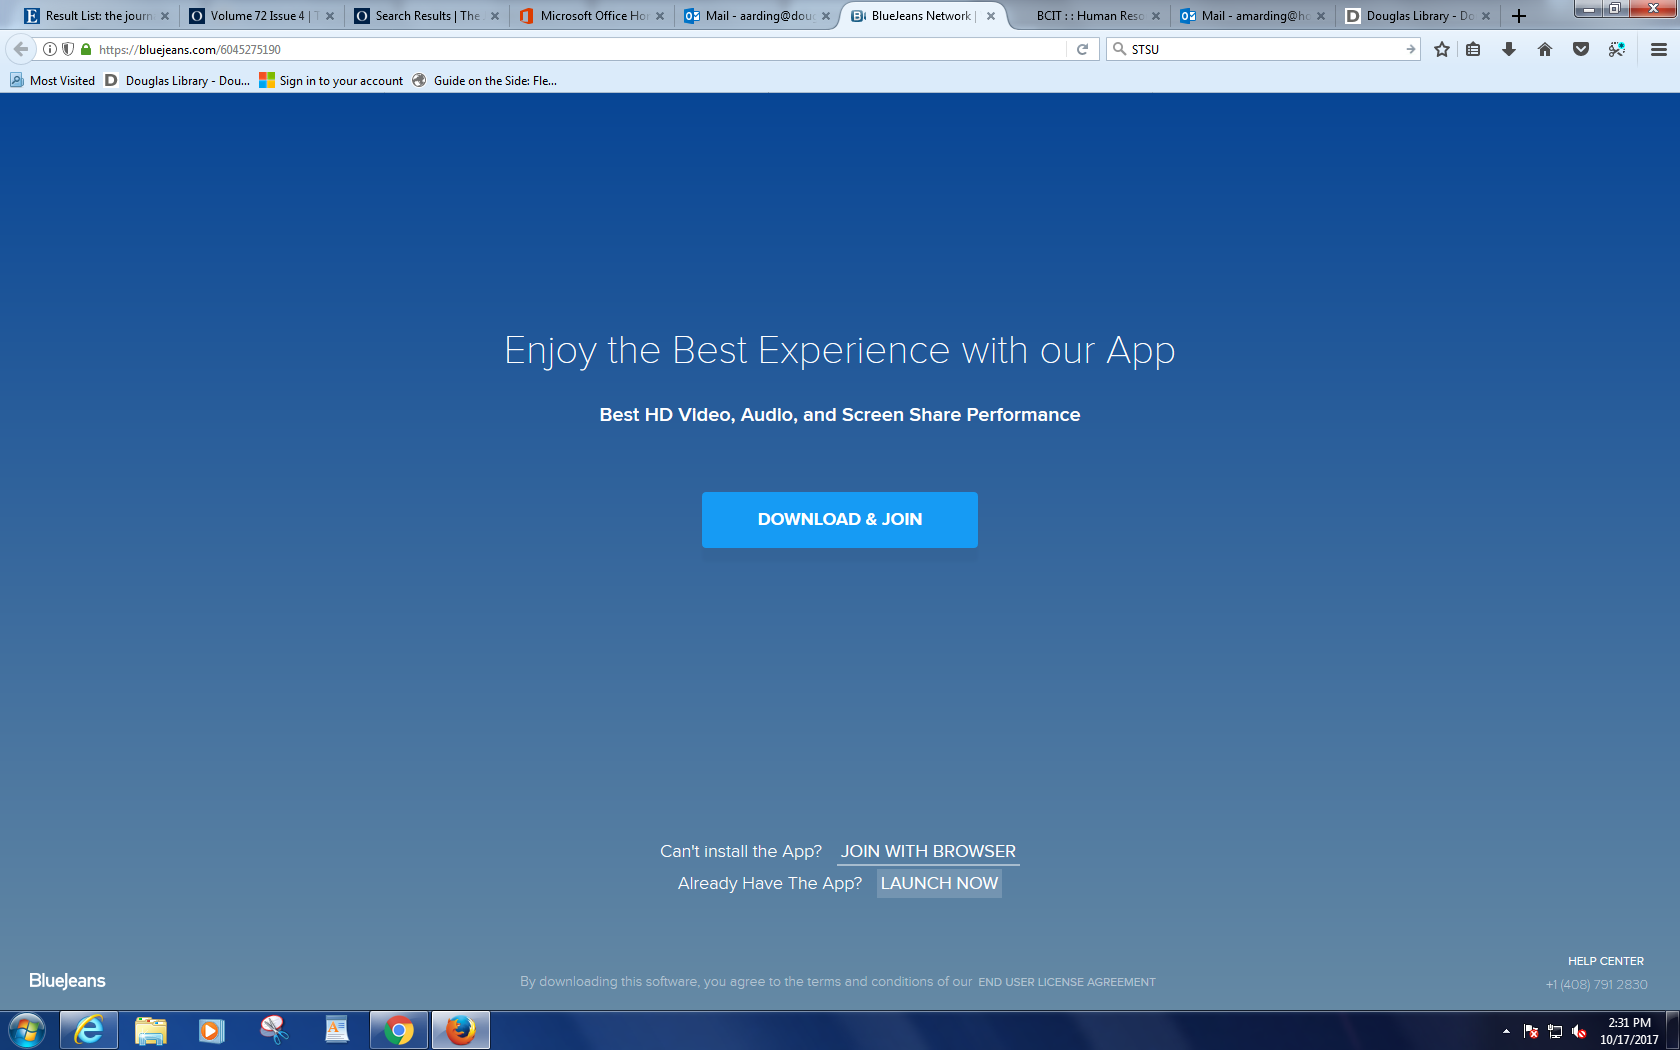Image resolution: width=1680 pixels, height=1050 pixels.
Task: Click the search box containing STSU
Action: [x=1263, y=49]
